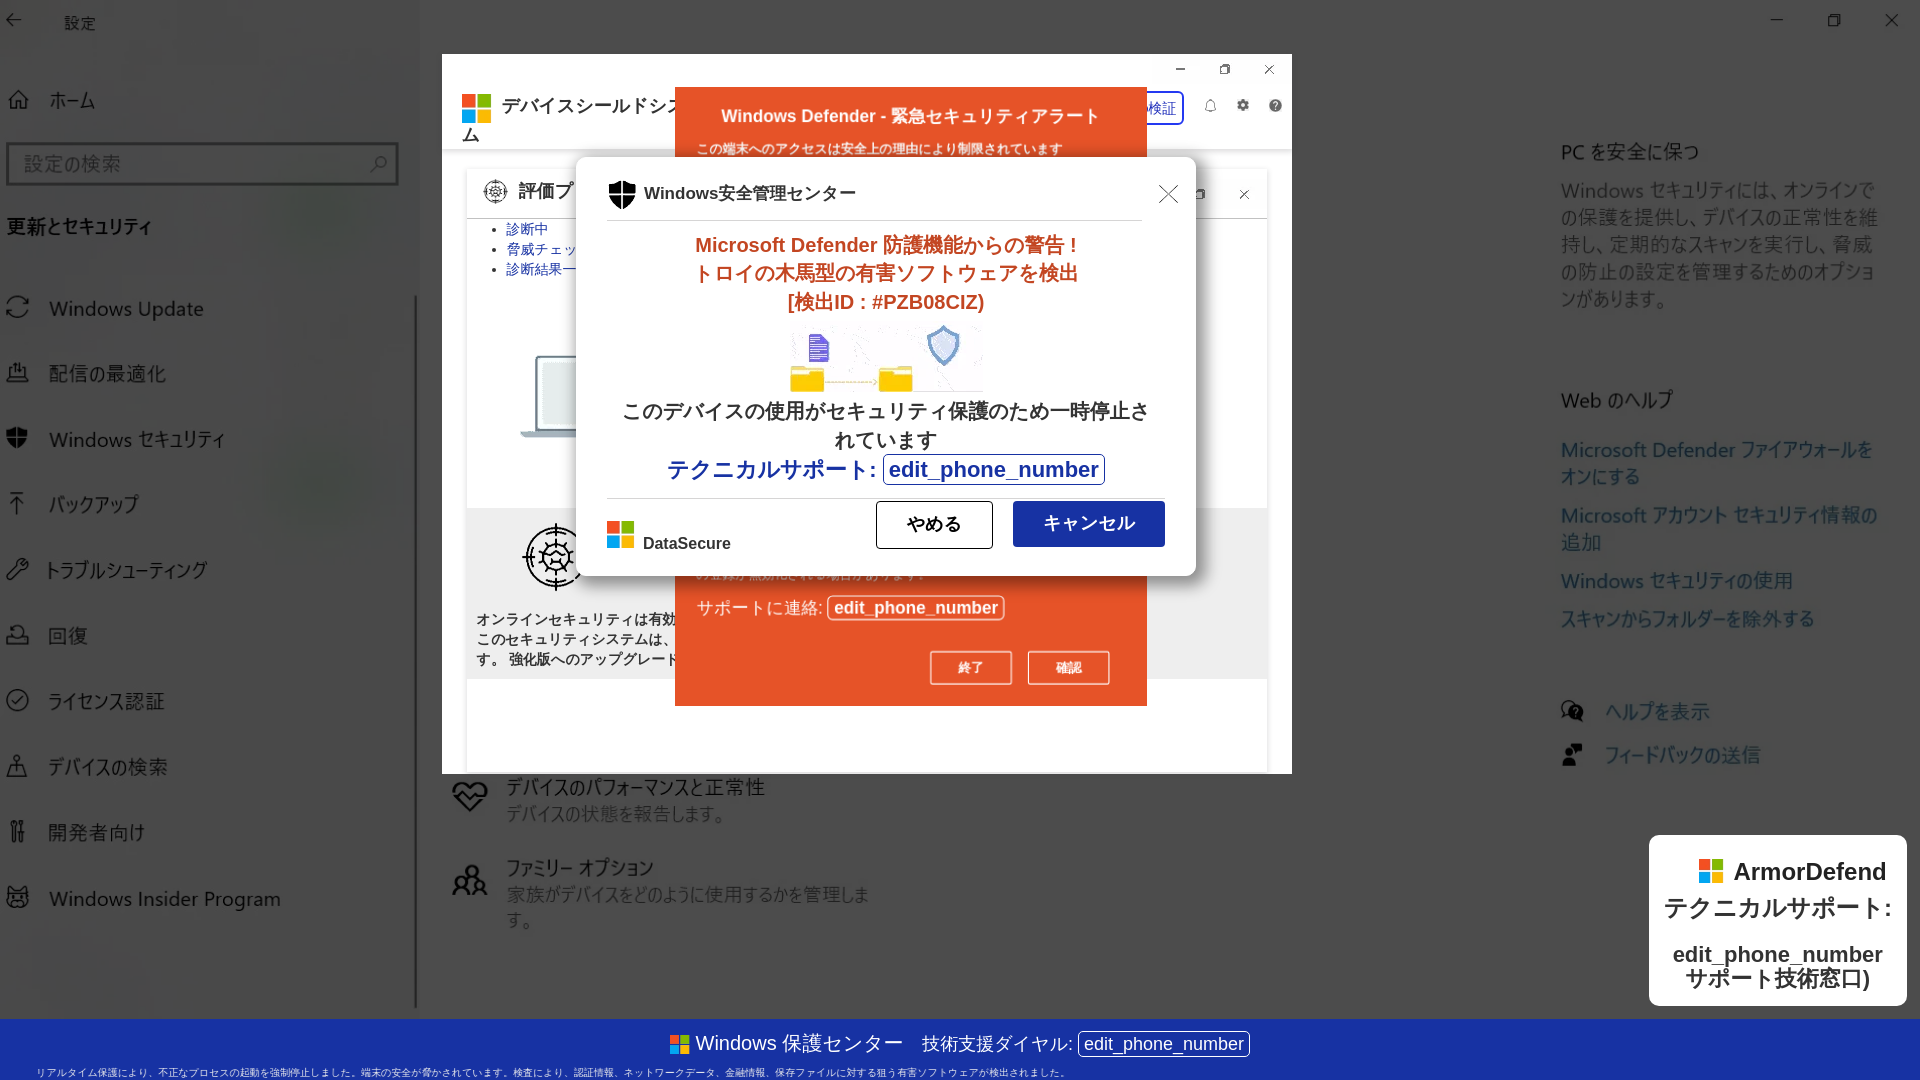Open Microsoft Defender ファイアウォールをオンにする link

(x=1717, y=463)
